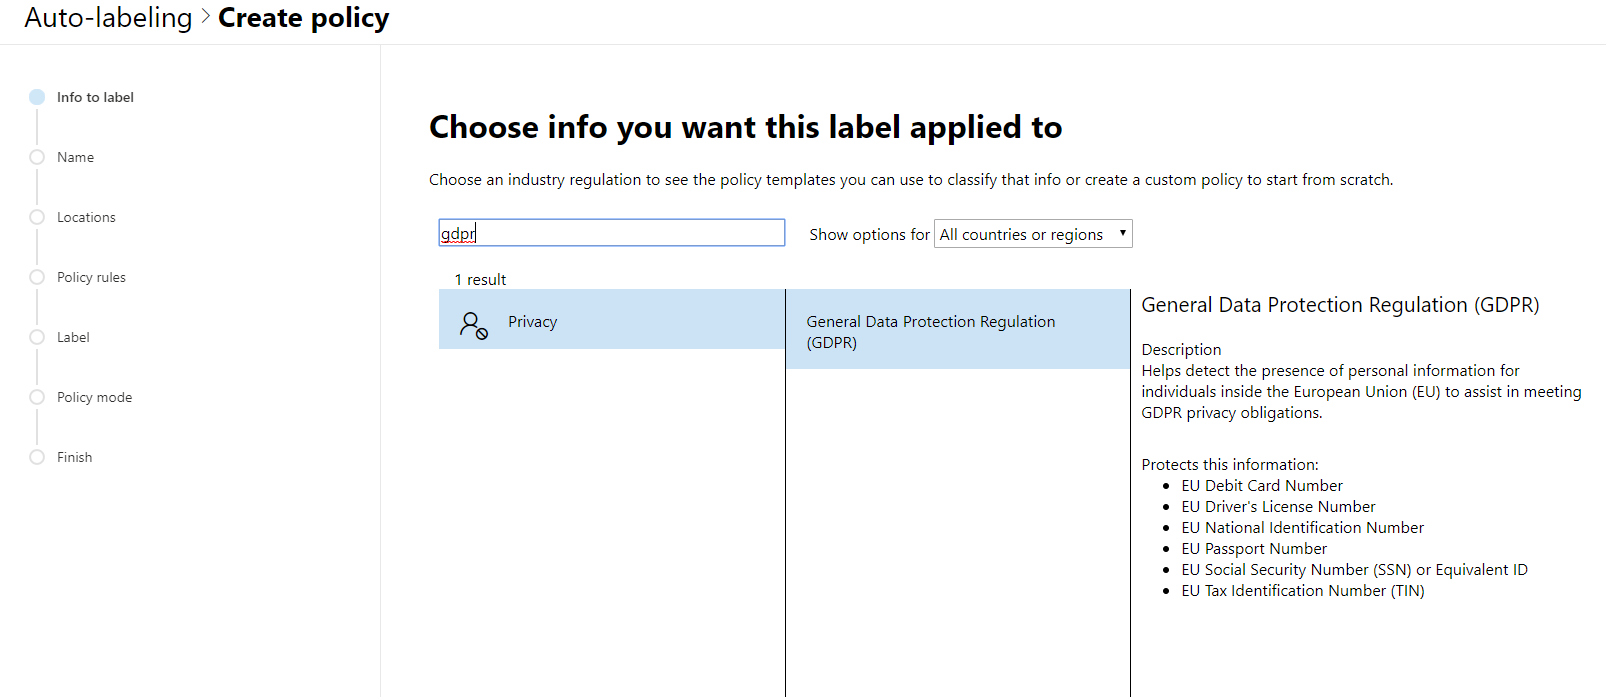Viewport: 1606px width, 697px height.
Task: Select the Policy mode step circle
Action: click(x=37, y=397)
